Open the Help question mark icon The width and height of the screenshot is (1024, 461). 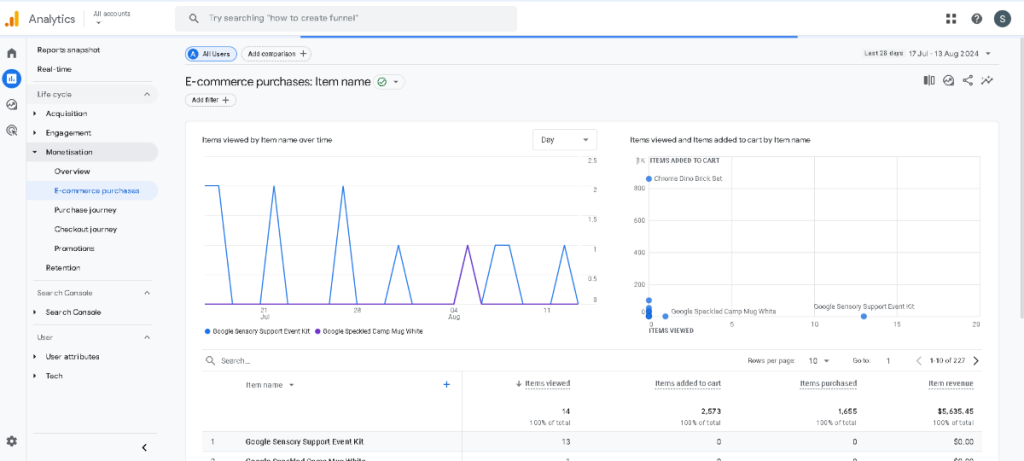point(976,19)
